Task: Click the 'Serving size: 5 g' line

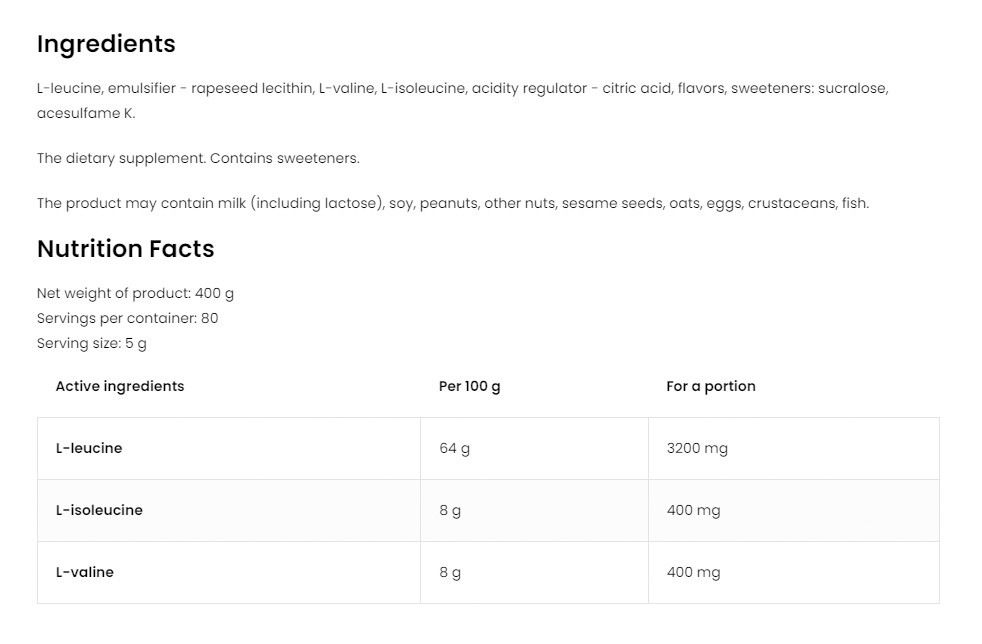Action: point(92,343)
